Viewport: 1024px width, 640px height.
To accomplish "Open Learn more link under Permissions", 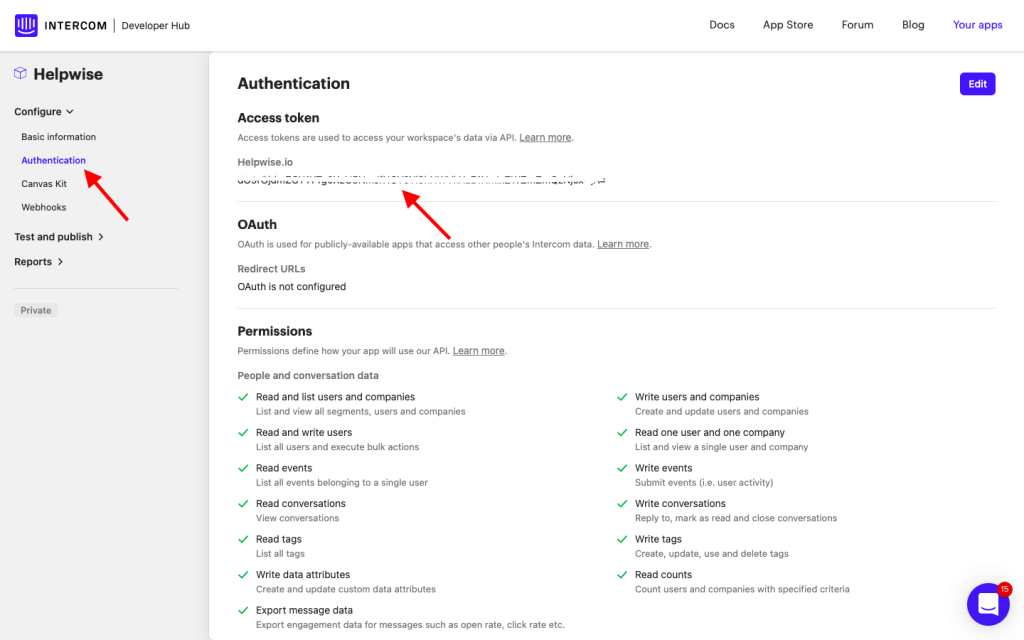I will pyautogui.click(x=478, y=351).
